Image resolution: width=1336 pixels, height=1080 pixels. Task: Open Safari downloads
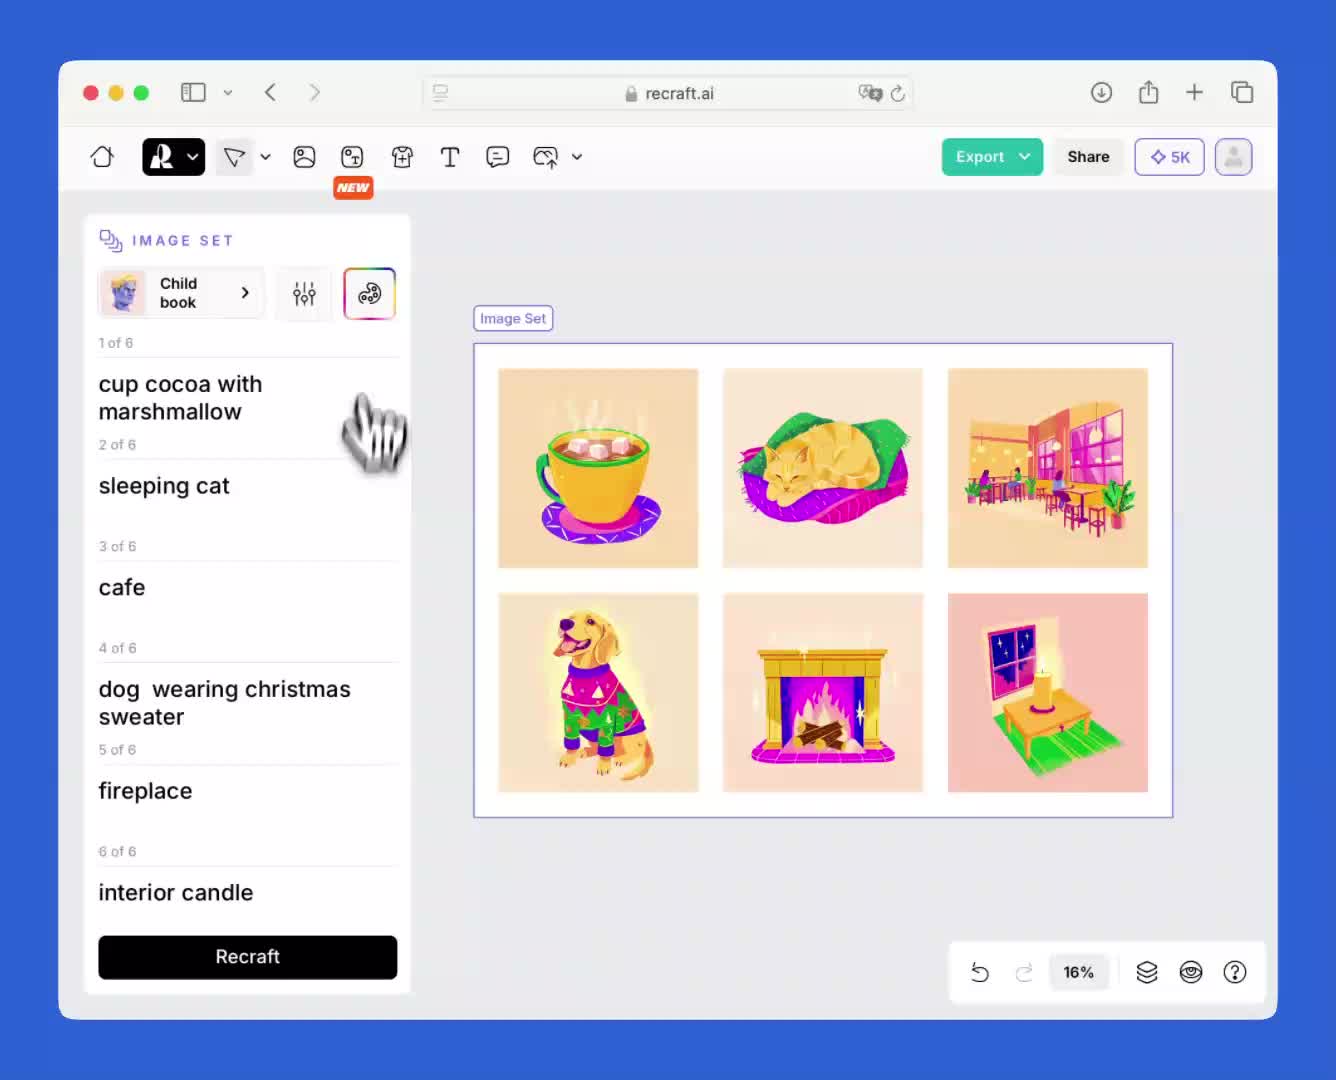(x=1101, y=92)
